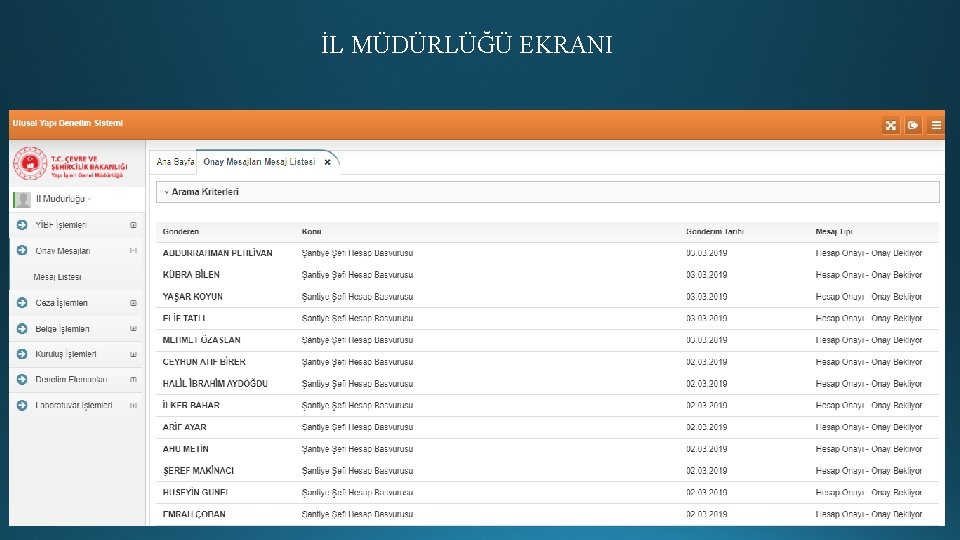Click the arrow icon beside Laboratuvar İşlemleri

[x=22, y=405]
